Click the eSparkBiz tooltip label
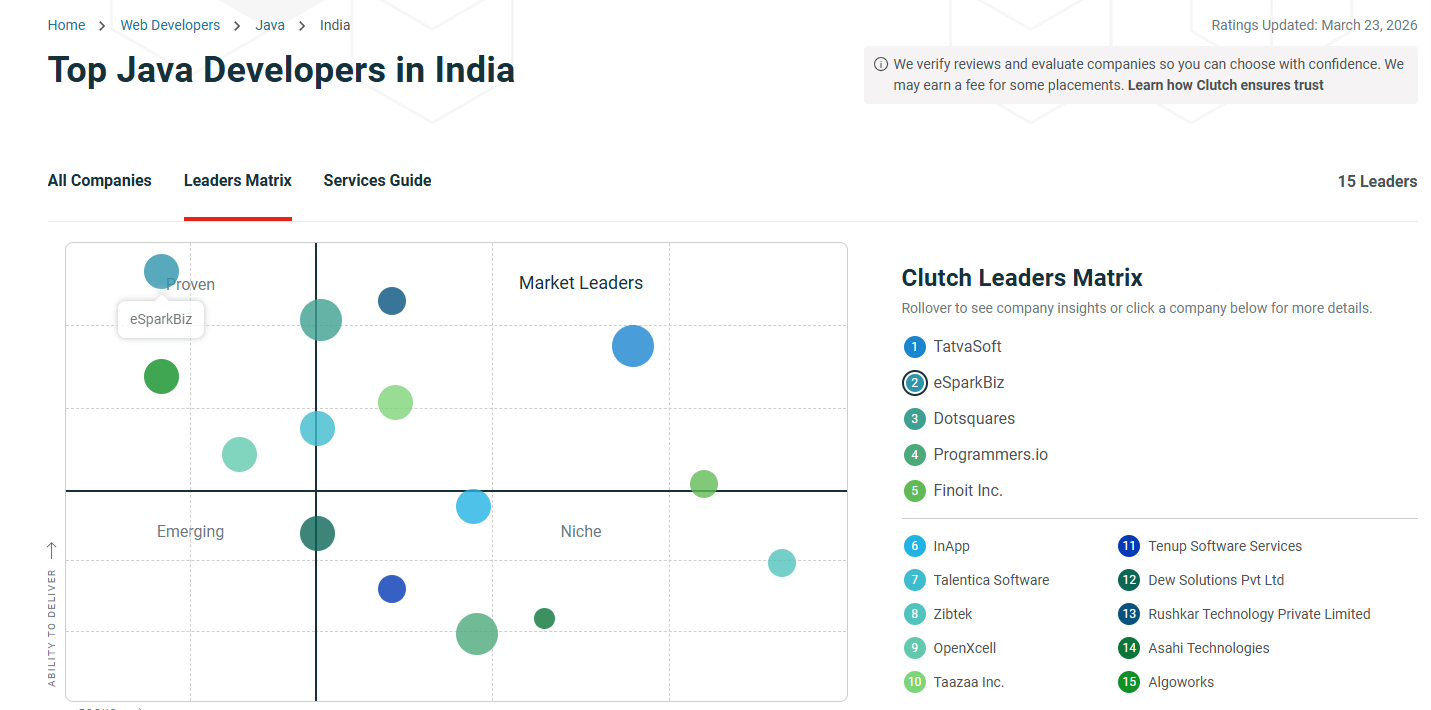This screenshot has width=1431, height=710. click(x=161, y=318)
